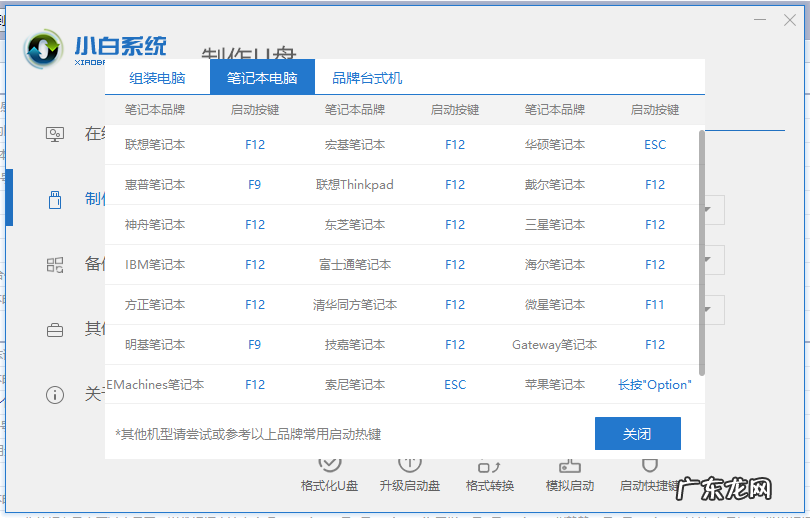Click F11 key for 微星笔记本
Screen dimensions: 810x518
(655, 305)
